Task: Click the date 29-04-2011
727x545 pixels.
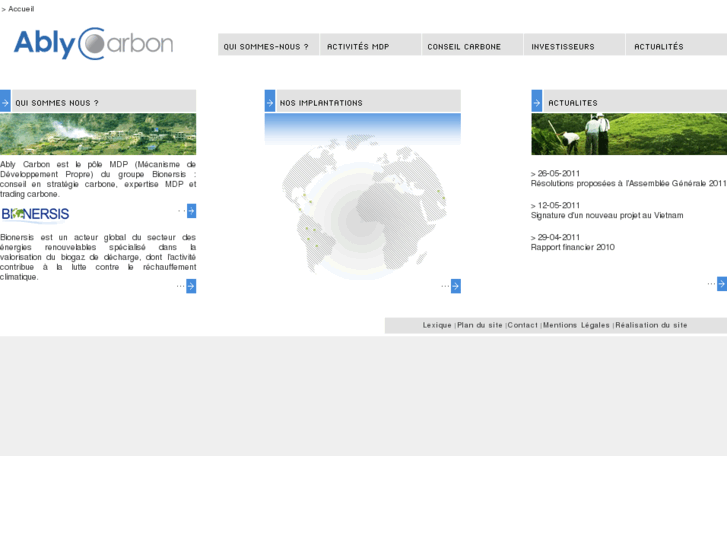Action: [559, 237]
